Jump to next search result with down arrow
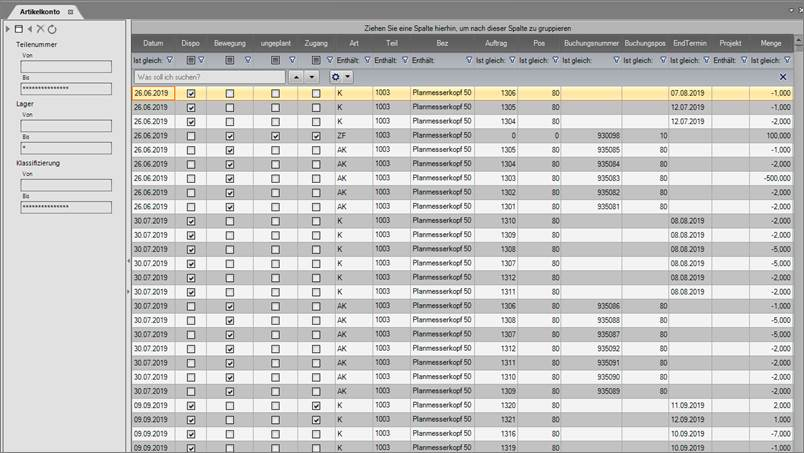 312,77
